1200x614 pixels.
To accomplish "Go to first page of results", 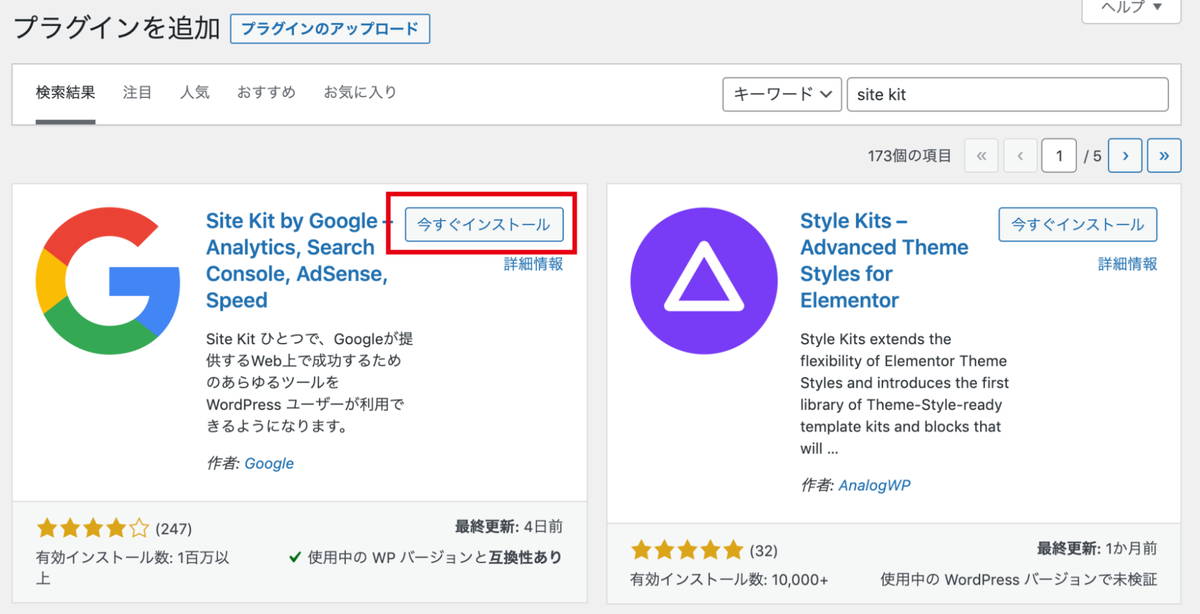I will click(981, 156).
